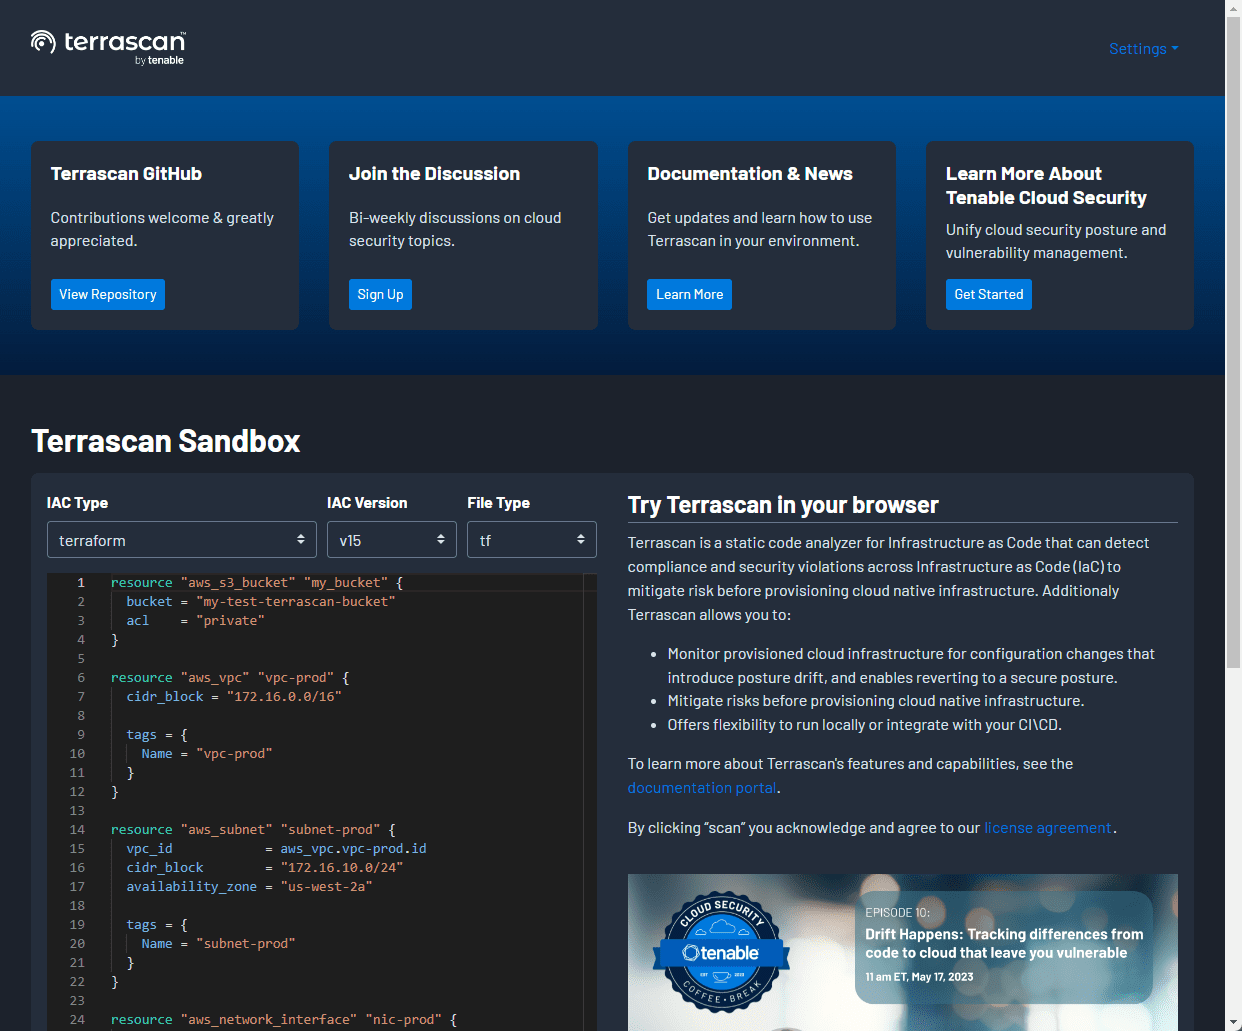Open the IAC Type terraform dropdown
Image resolution: width=1242 pixels, height=1031 pixels.
(182, 540)
